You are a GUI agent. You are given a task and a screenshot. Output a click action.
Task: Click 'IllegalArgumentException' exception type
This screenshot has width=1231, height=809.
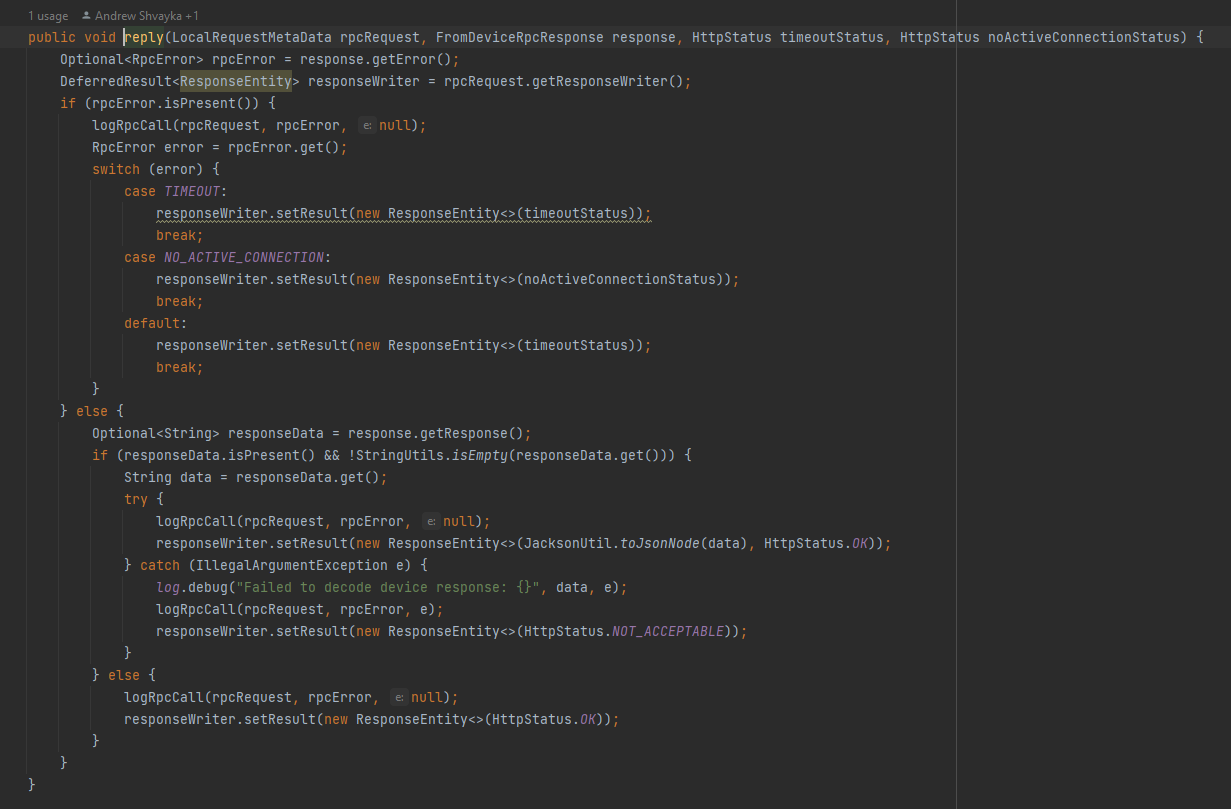pos(292,565)
